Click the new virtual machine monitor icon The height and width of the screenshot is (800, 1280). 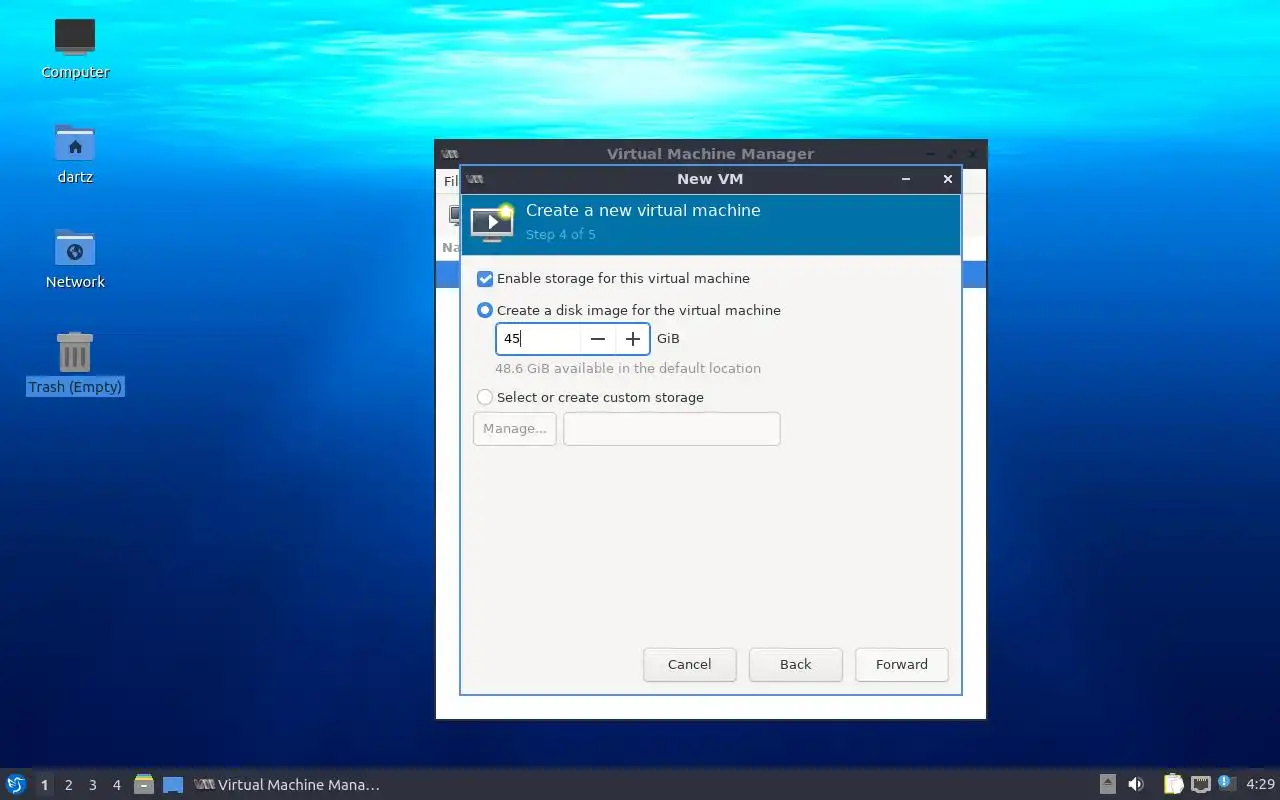tap(492, 222)
